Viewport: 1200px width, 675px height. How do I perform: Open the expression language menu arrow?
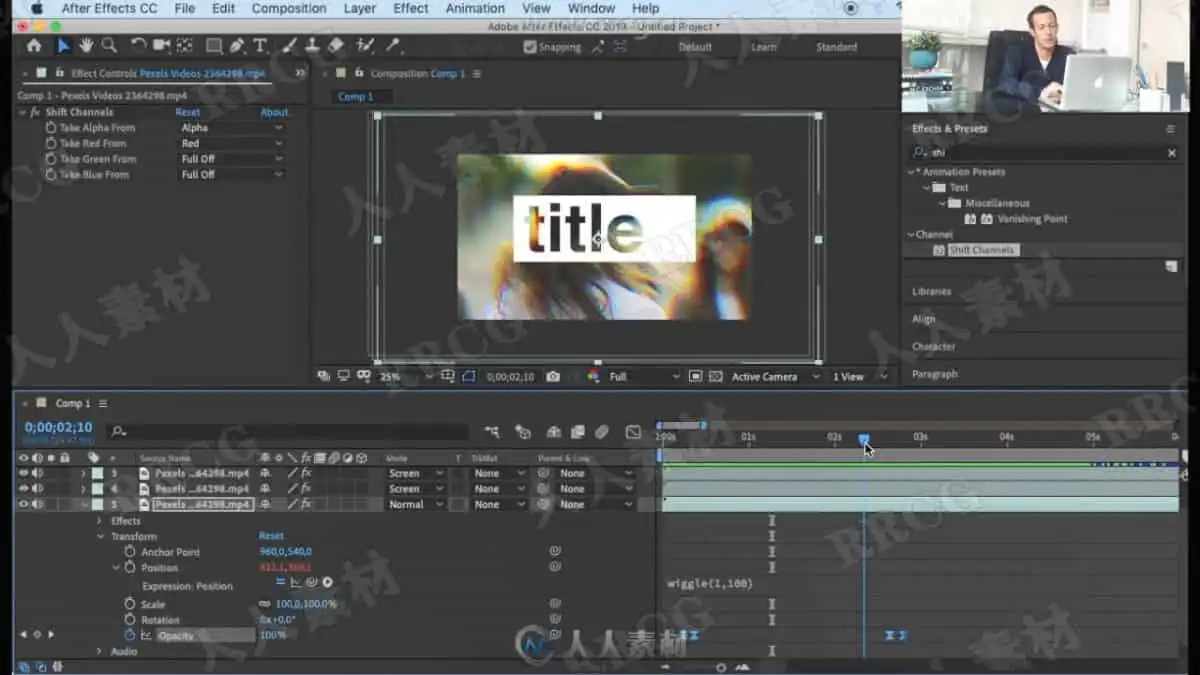pos(327,582)
